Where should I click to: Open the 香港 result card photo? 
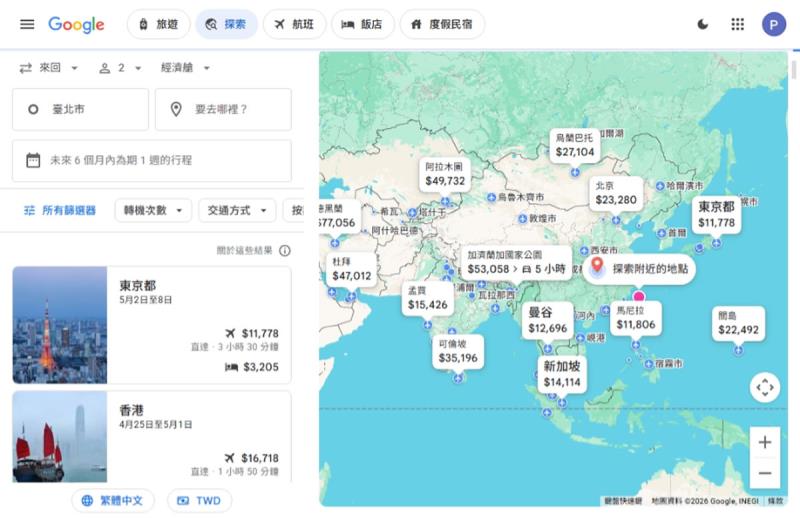pyautogui.click(x=60, y=437)
